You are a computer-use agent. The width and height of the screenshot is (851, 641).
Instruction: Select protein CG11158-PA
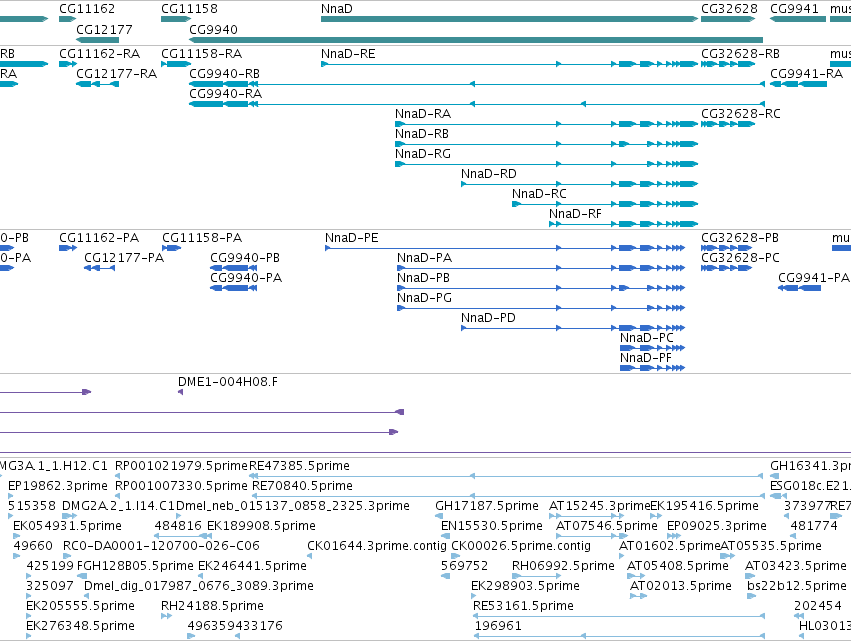[x=172, y=248]
